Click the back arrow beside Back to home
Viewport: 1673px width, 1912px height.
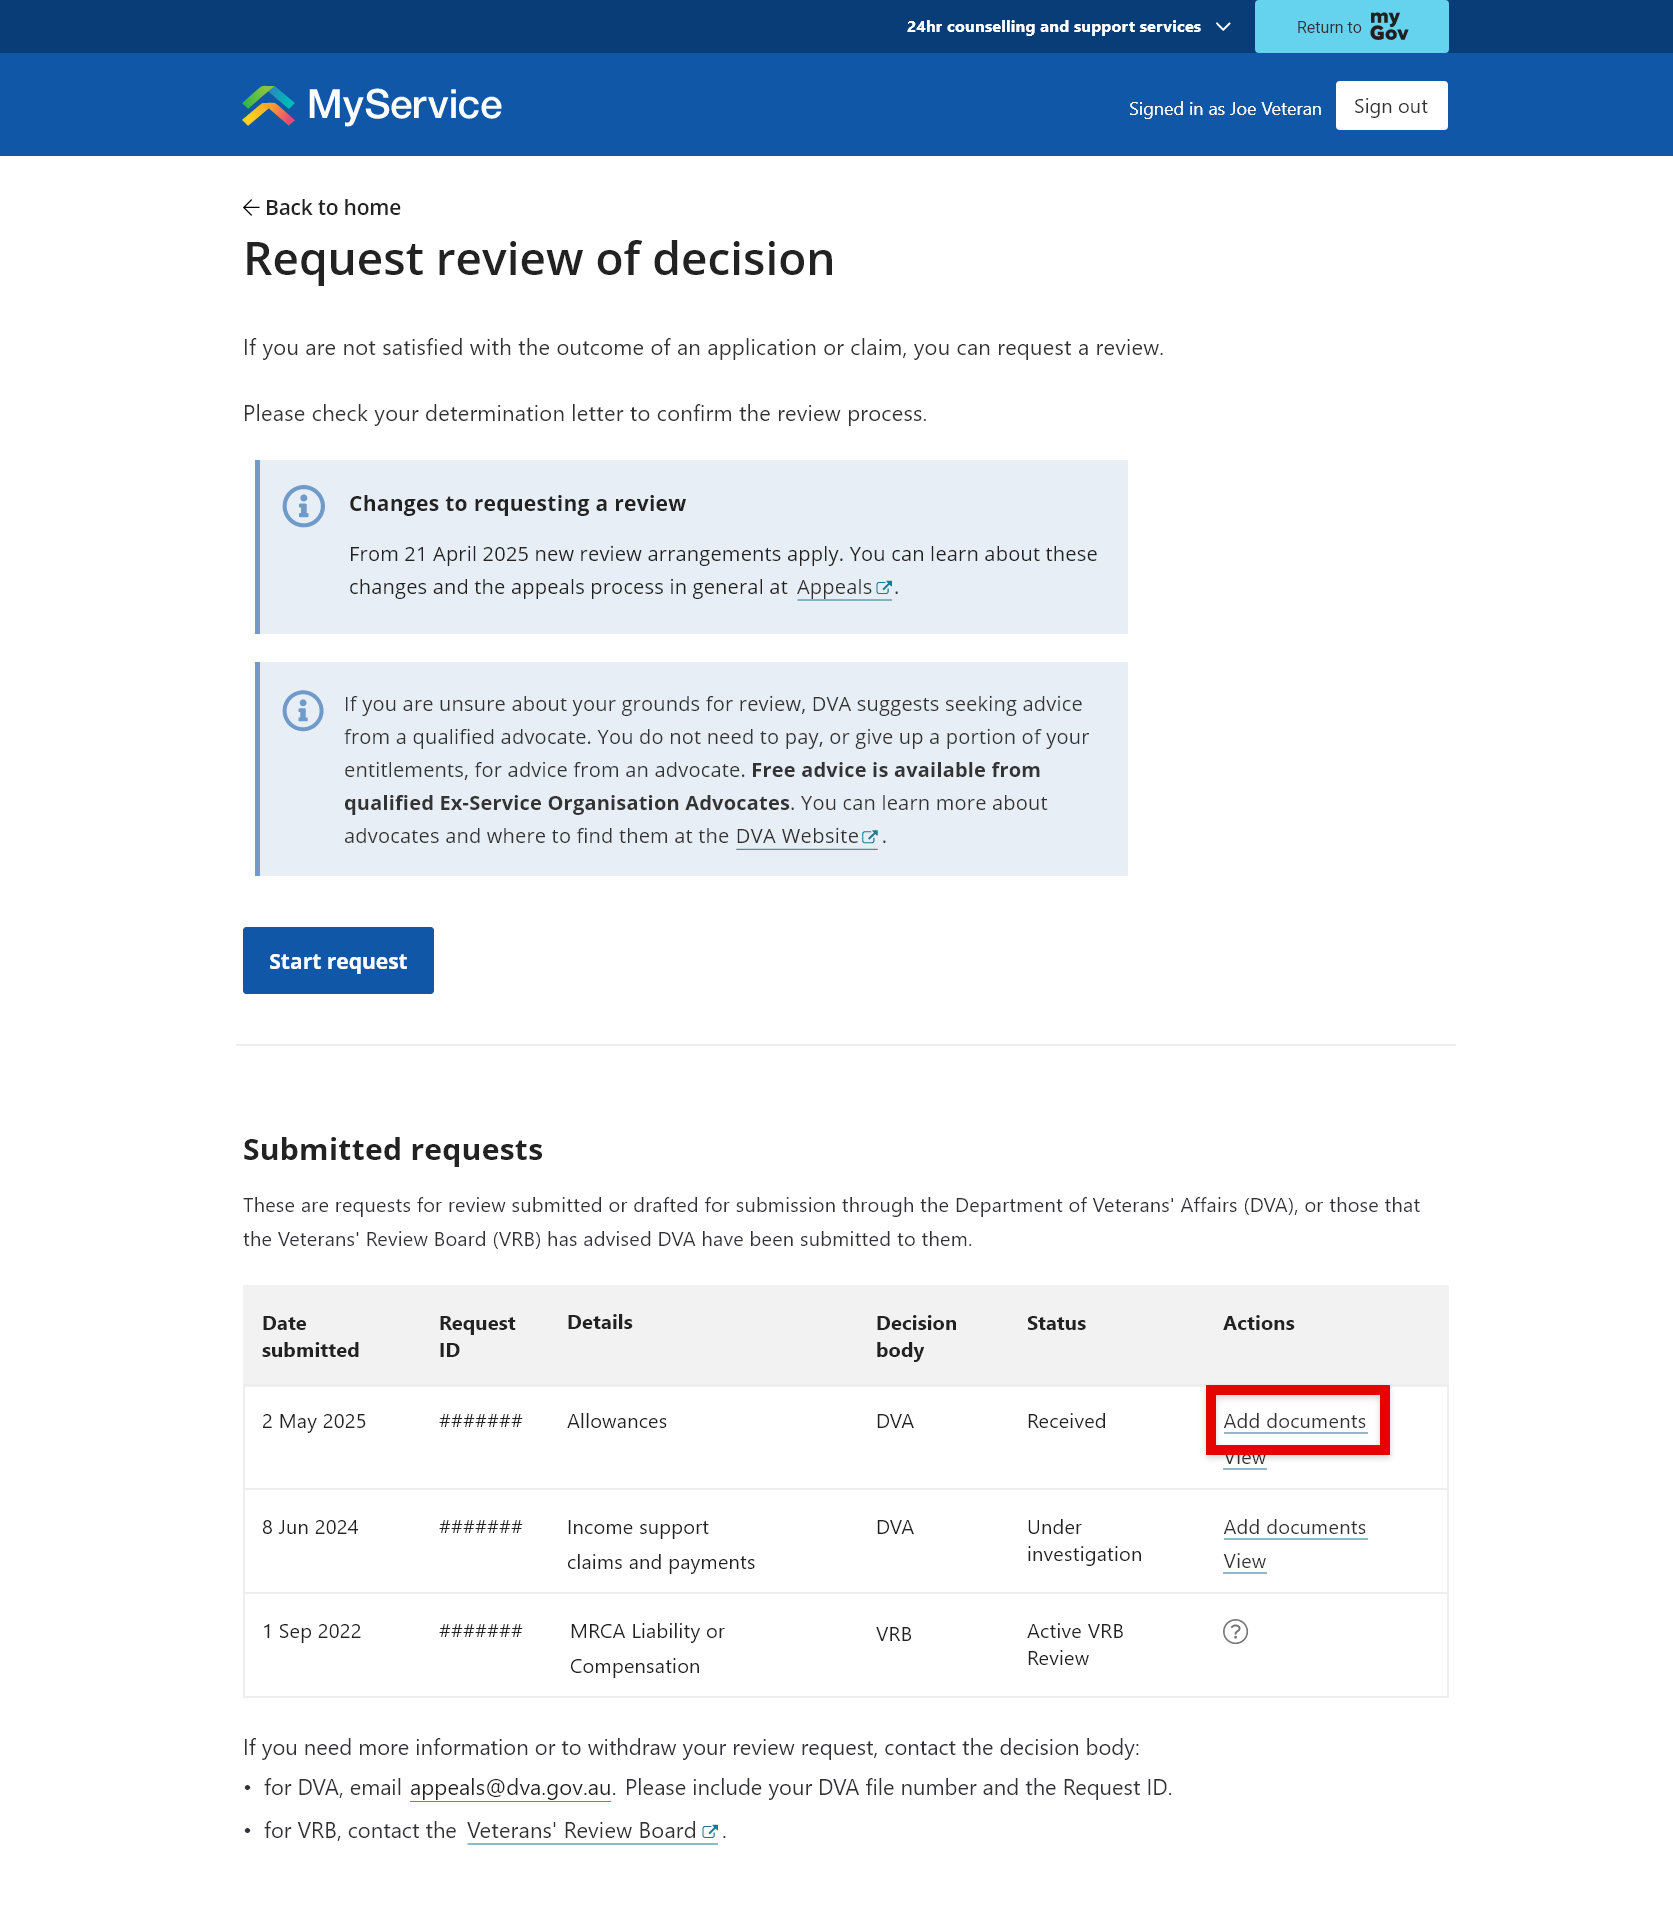(x=250, y=207)
